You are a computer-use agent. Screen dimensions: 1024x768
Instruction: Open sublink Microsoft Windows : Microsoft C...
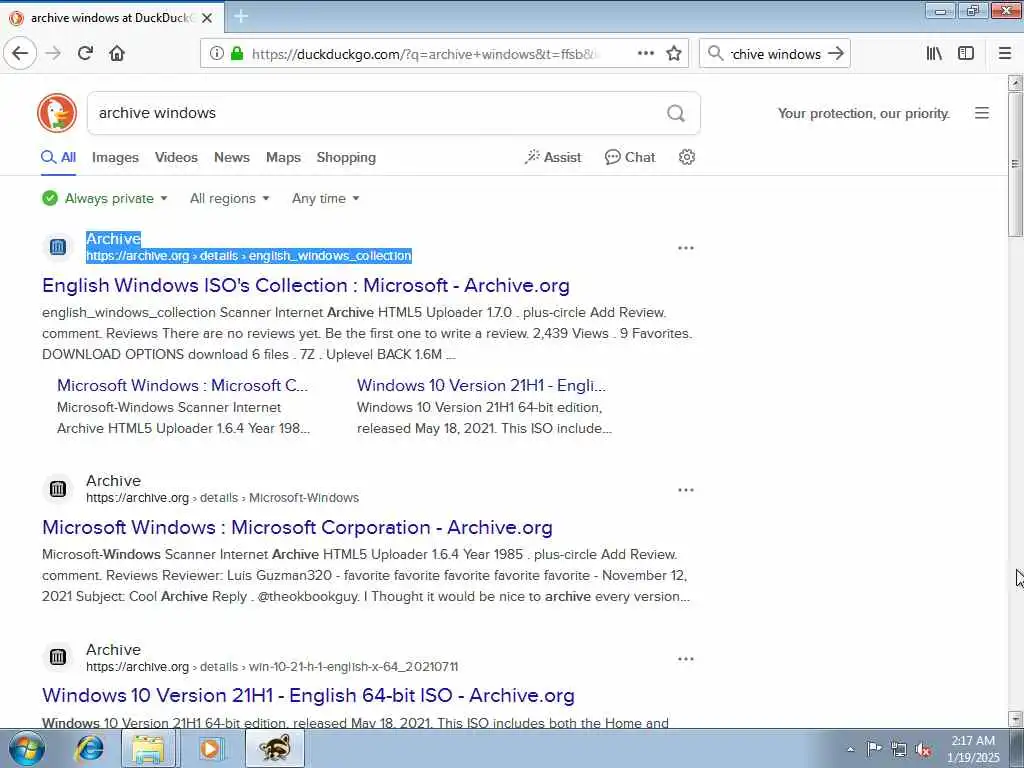pos(182,385)
